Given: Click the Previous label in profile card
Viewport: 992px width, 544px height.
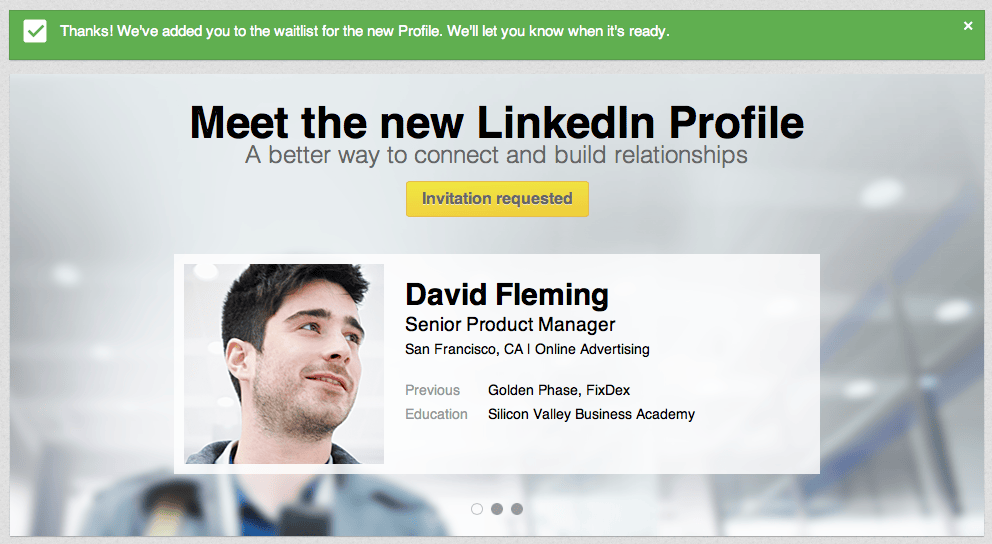Looking at the screenshot, I should (433, 390).
